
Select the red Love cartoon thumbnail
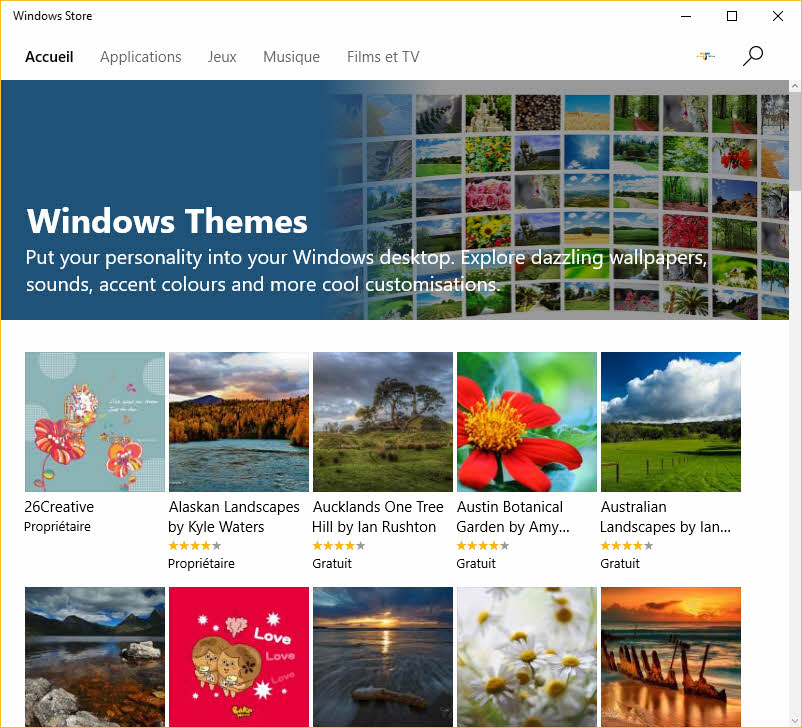(239, 657)
